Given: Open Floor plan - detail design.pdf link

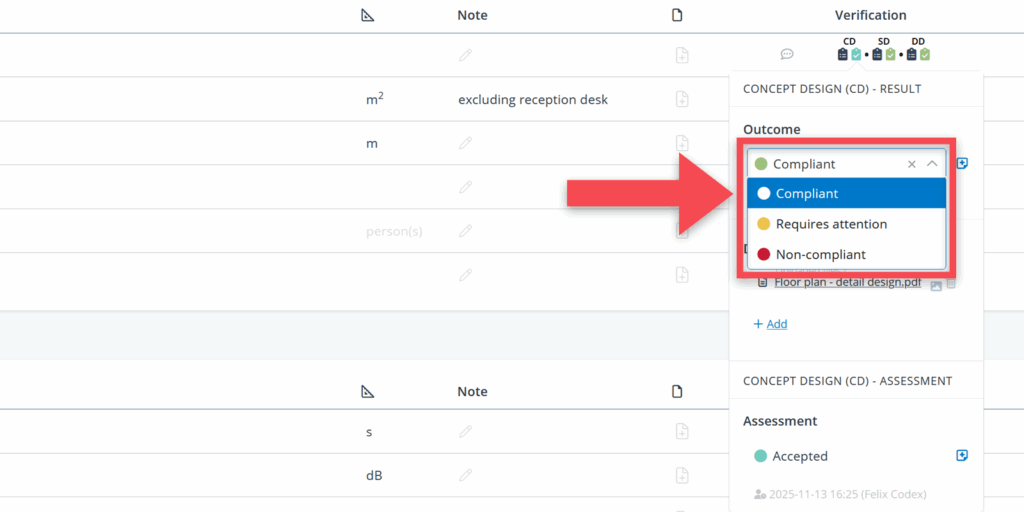Looking at the screenshot, I should (x=847, y=283).
